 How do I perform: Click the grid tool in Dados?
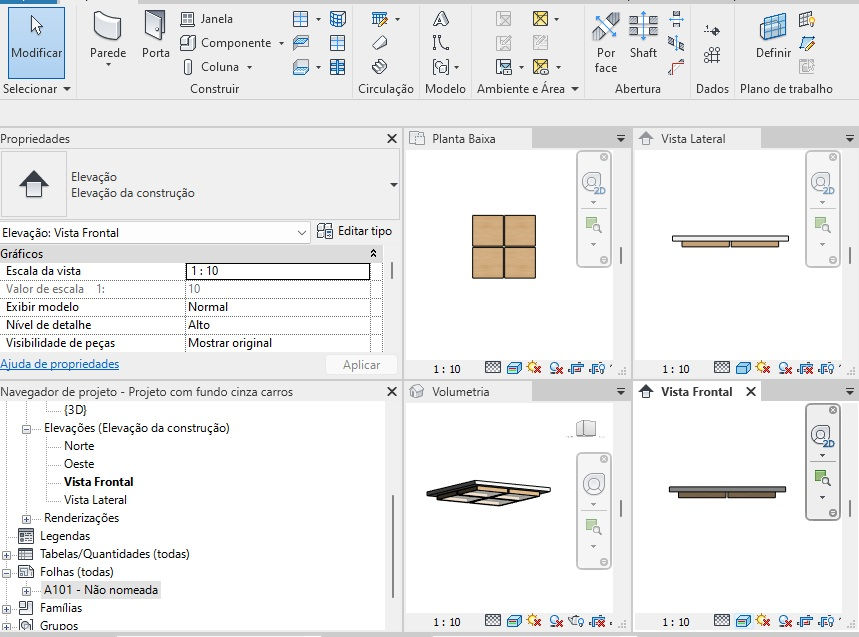pyautogui.click(x=712, y=55)
